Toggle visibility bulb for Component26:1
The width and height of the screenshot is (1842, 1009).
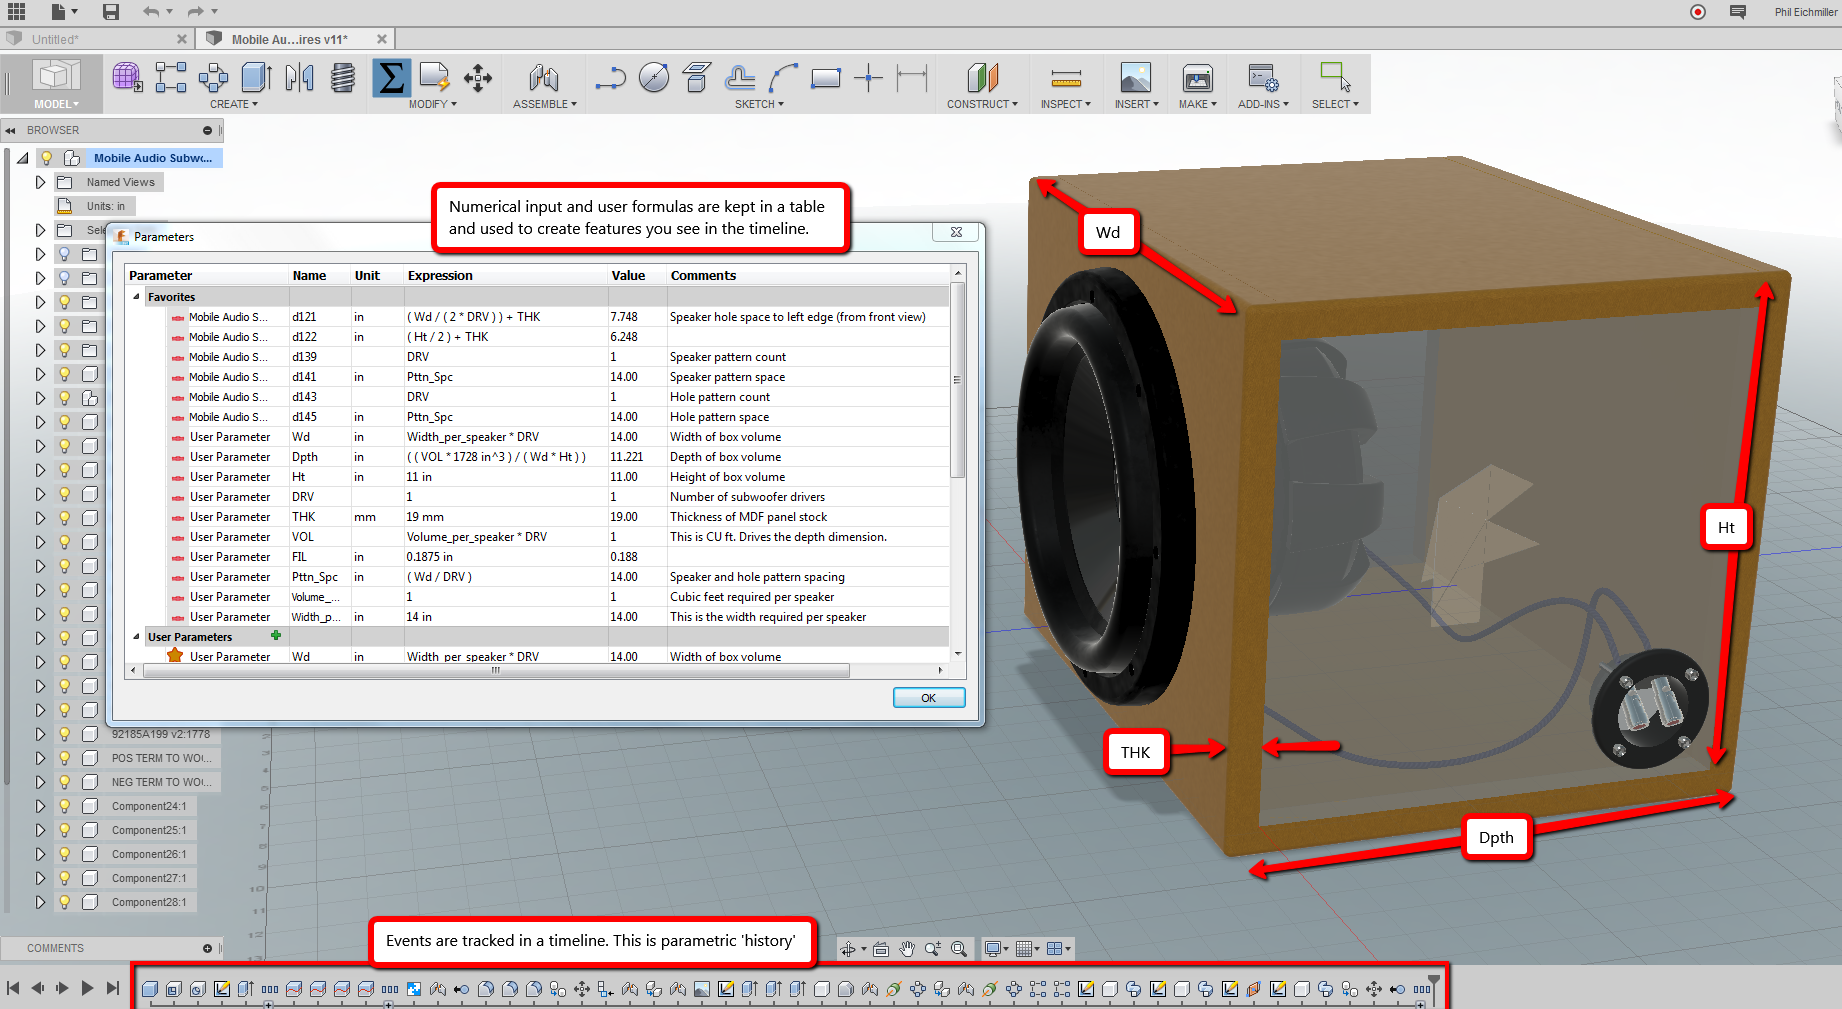pyautogui.click(x=65, y=854)
